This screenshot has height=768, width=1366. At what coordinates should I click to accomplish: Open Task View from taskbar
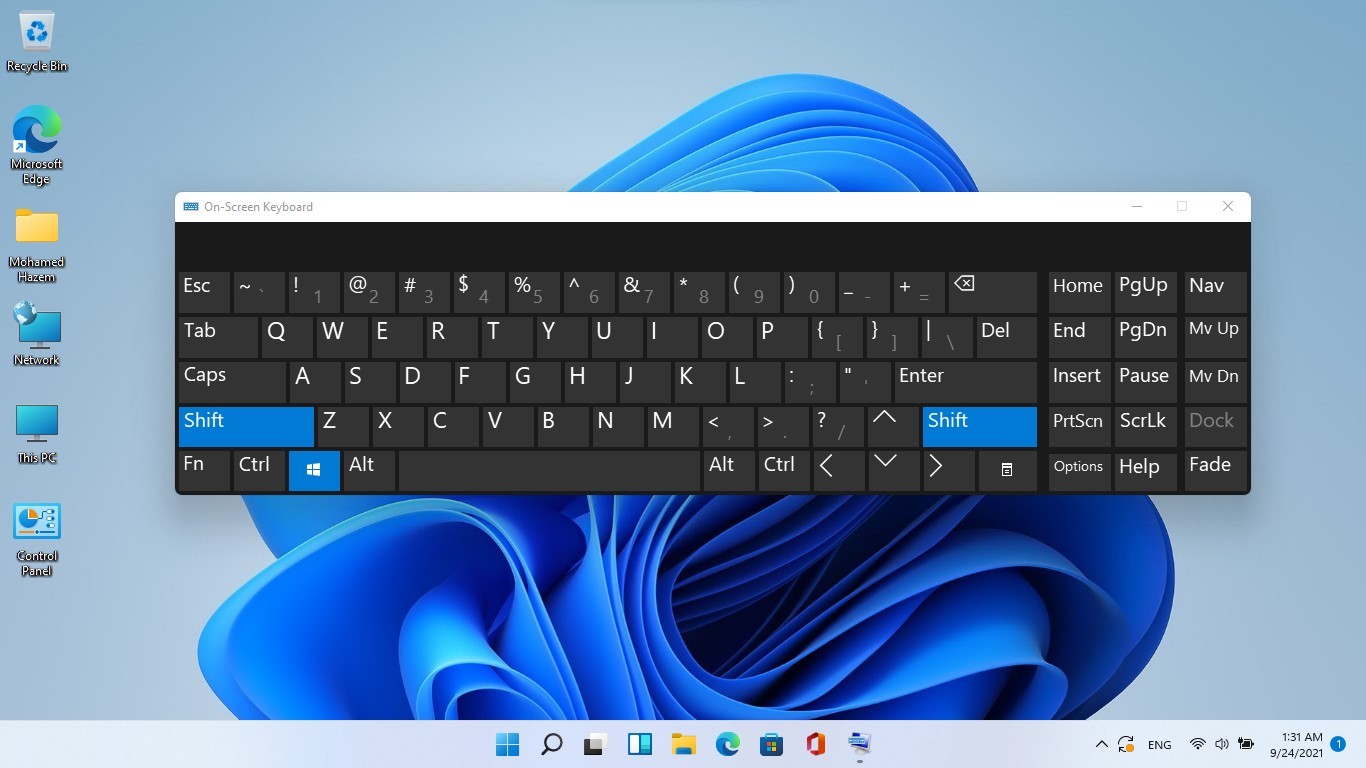click(x=595, y=744)
